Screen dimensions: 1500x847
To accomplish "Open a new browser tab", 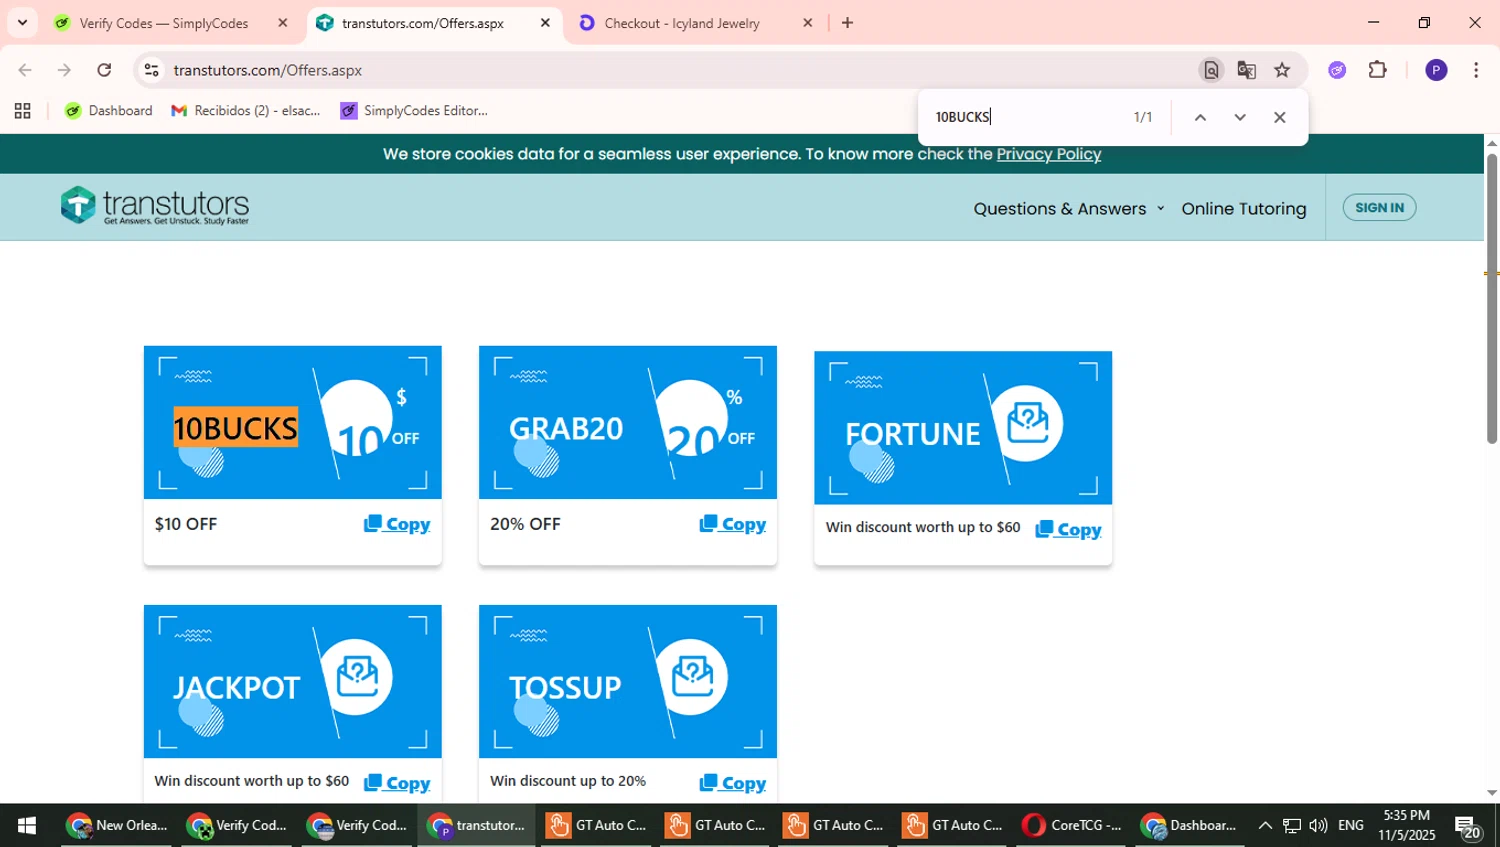I will [x=847, y=23].
